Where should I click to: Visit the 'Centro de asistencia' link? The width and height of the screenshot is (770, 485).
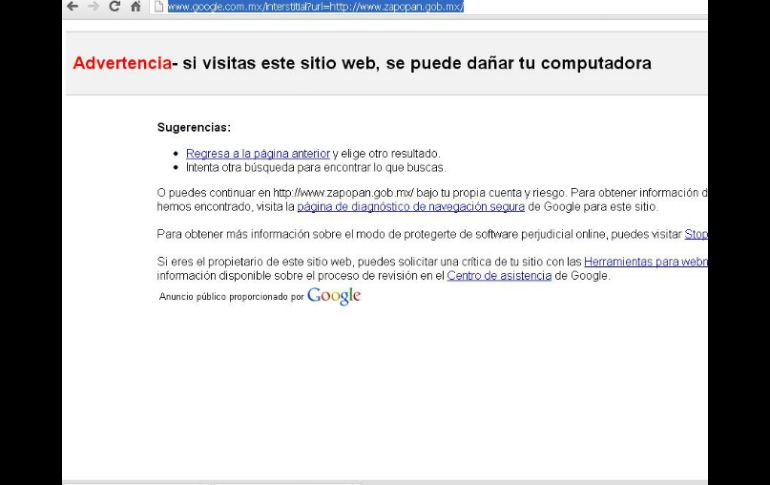click(x=499, y=276)
